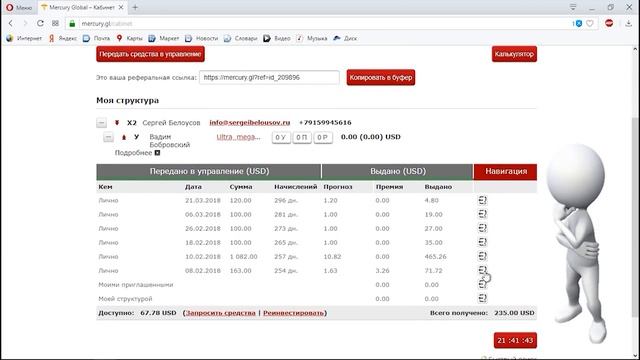640x360 pixels.
Task: Open the tab menu in title bar
Action: pos(573,7)
